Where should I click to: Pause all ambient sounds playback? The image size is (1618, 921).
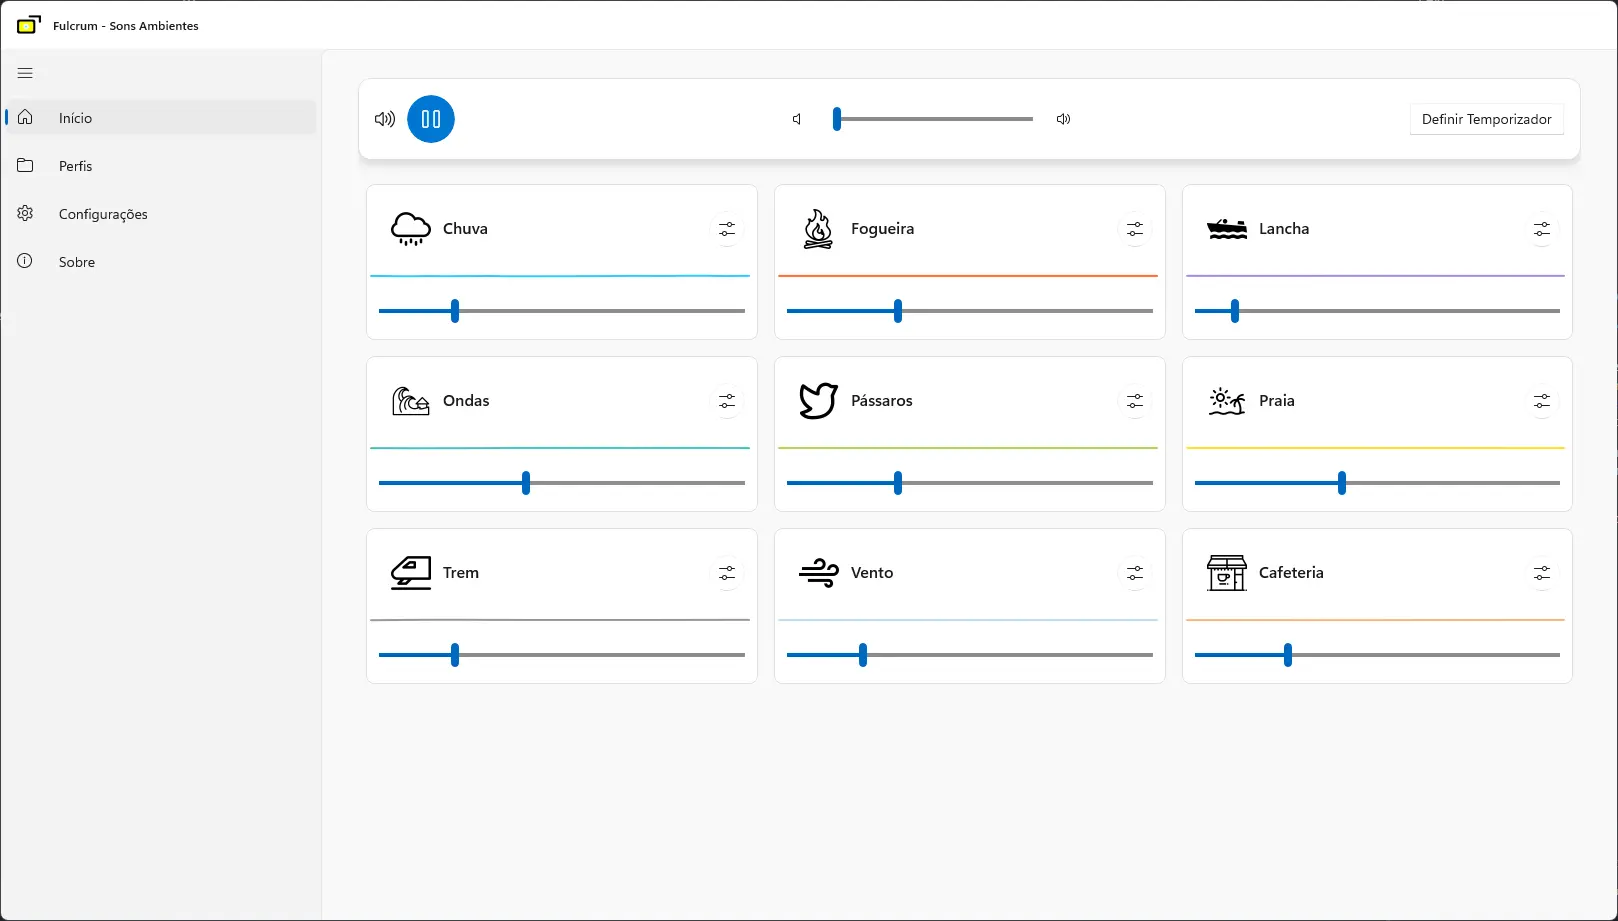(x=431, y=119)
